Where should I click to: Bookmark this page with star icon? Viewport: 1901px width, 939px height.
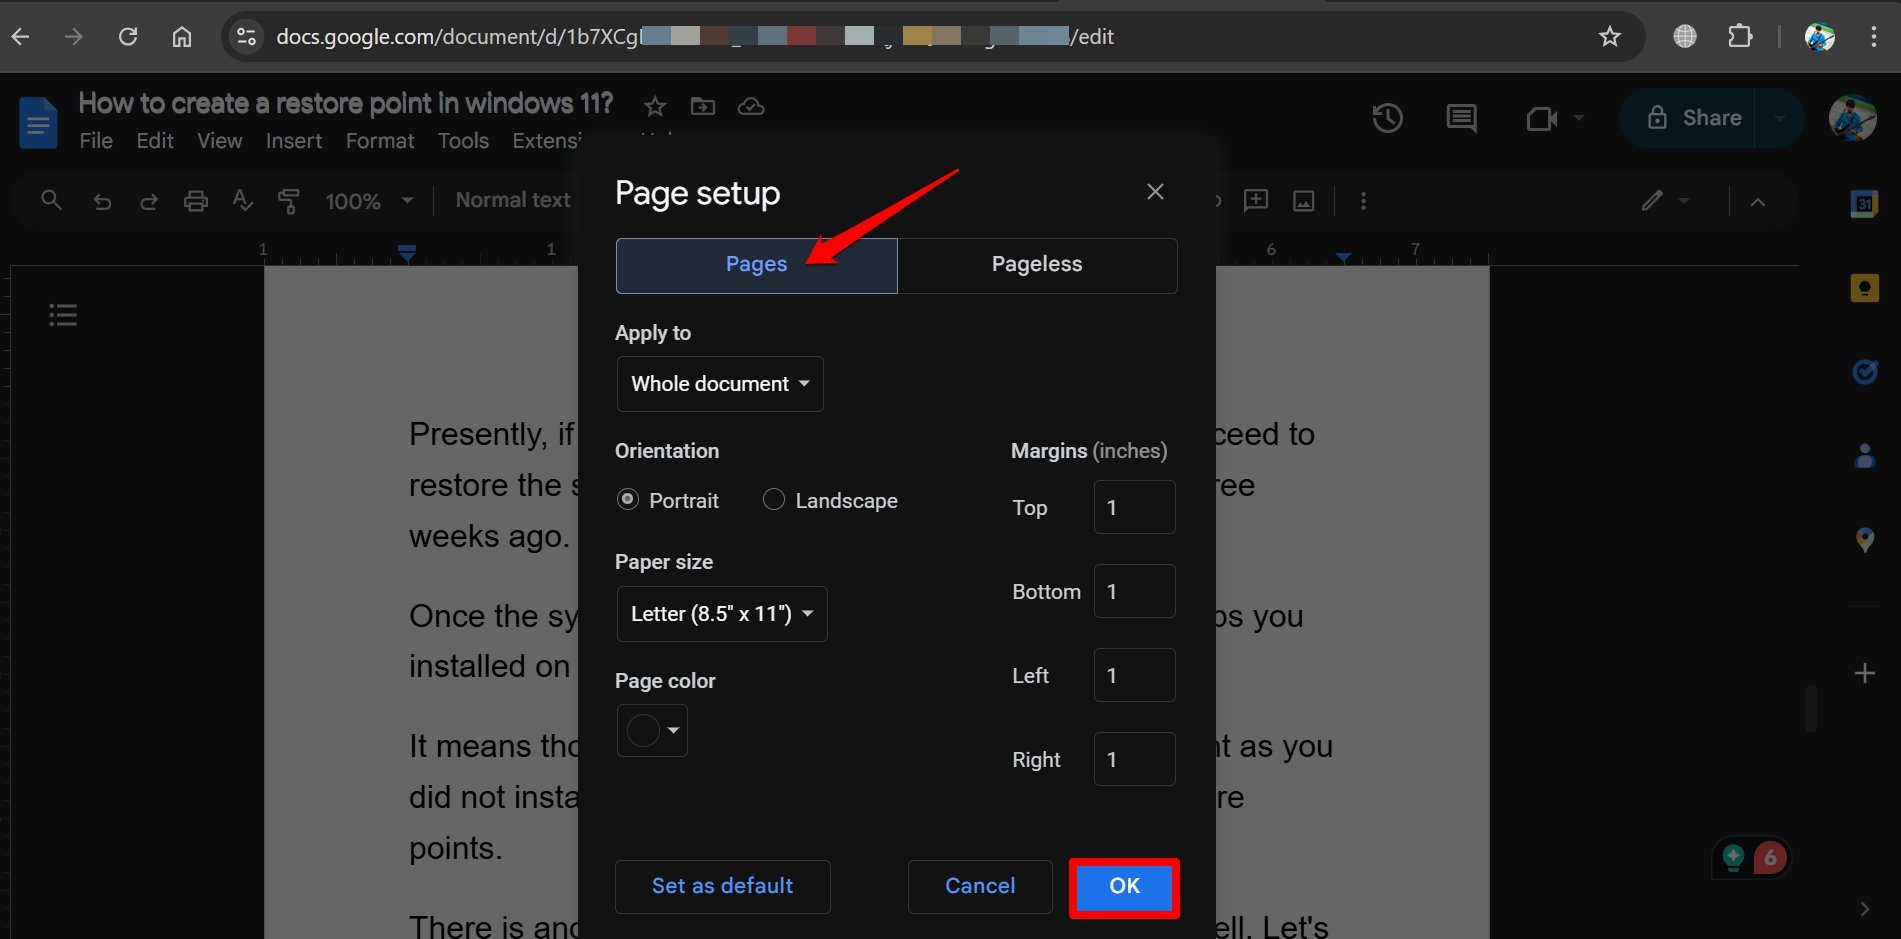click(1609, 37)
